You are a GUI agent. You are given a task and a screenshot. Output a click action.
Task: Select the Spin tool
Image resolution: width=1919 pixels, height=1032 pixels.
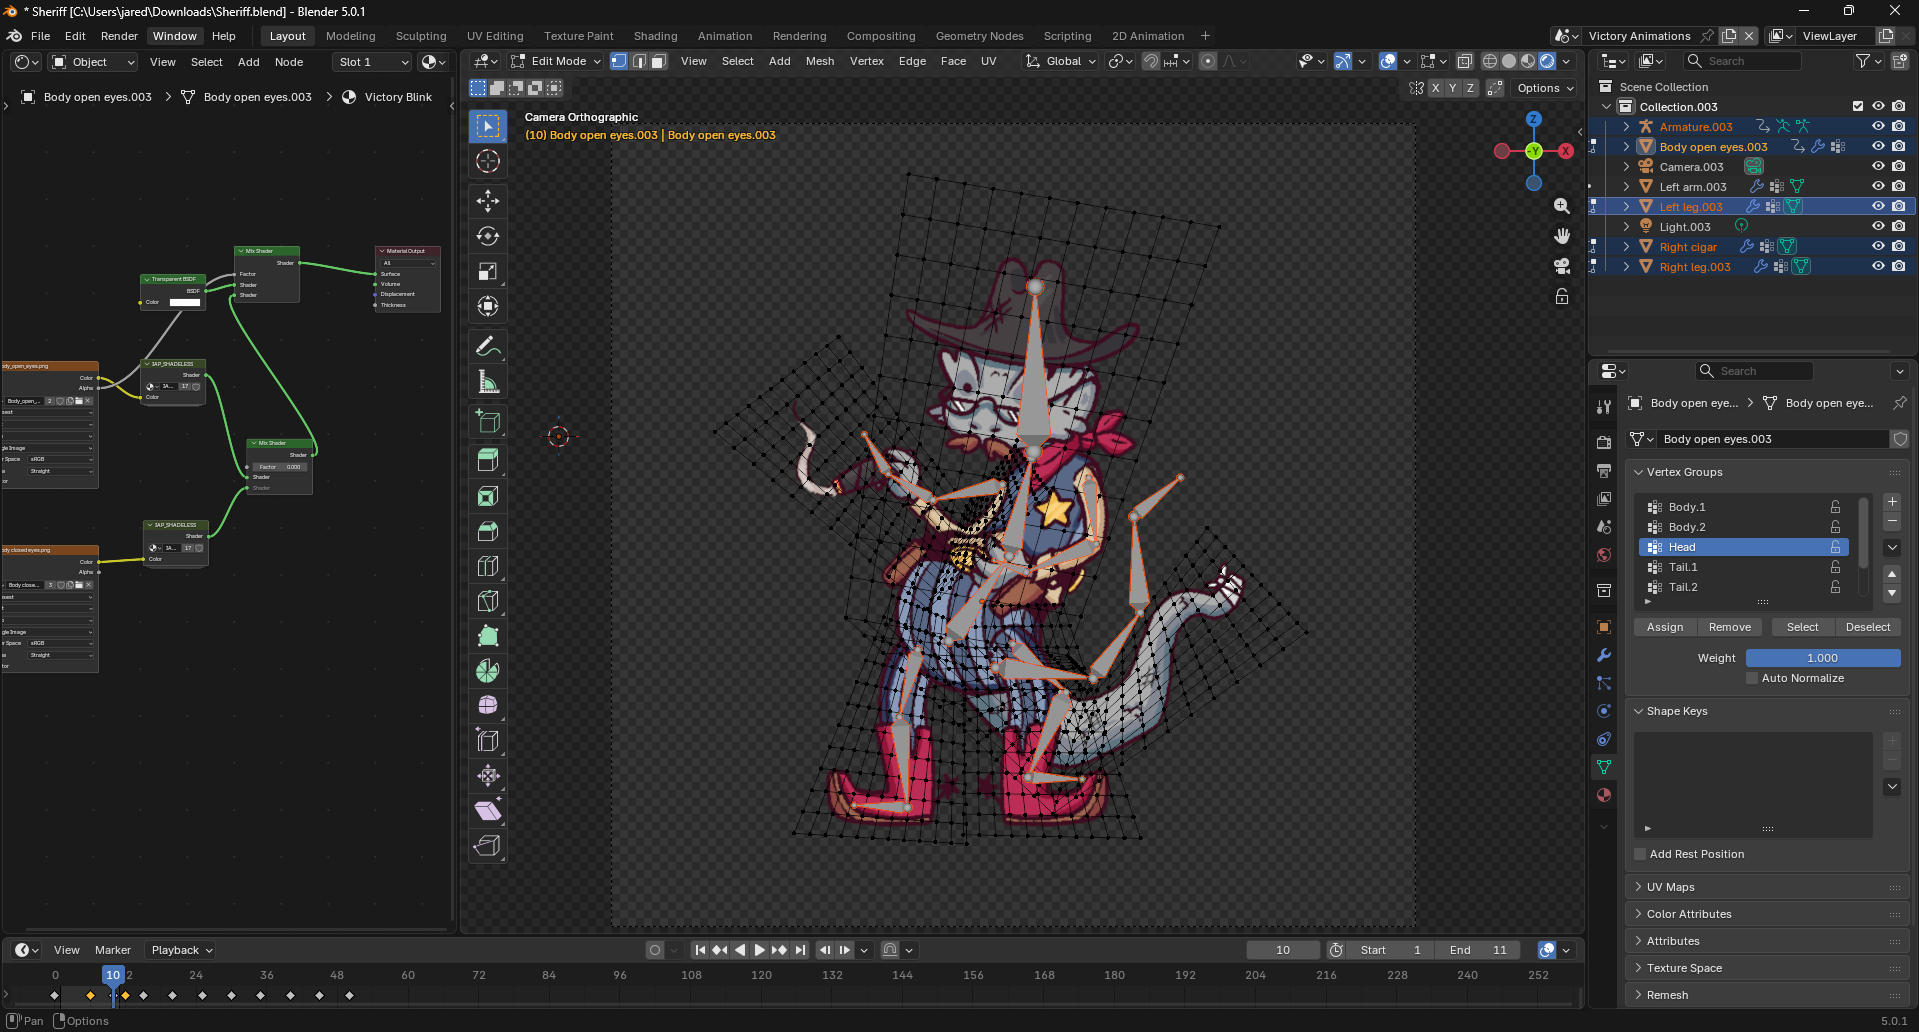click(x=488, y=671)
